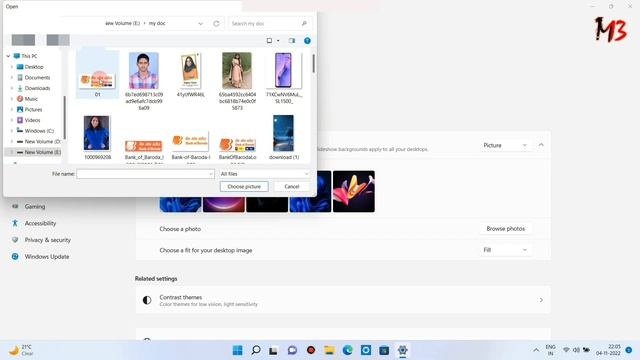This screenshot has height=360, width=640.
Task: Click the Choose picture button
Action: coord(244,187)
